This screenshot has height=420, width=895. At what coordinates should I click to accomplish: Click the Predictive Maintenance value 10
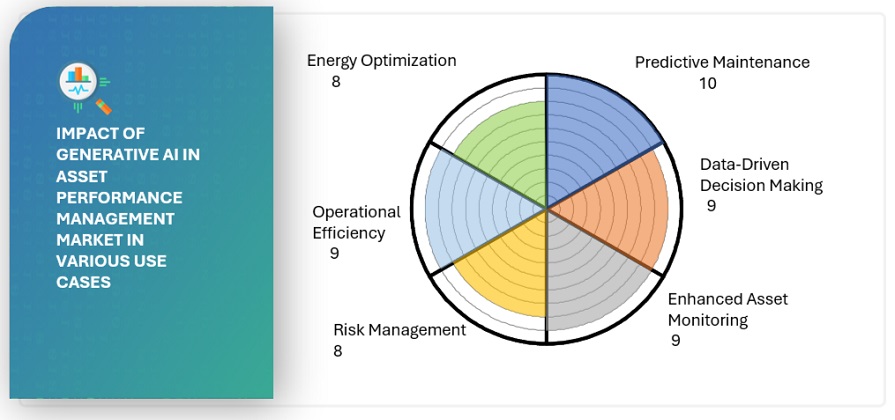[x=707, y=83]
